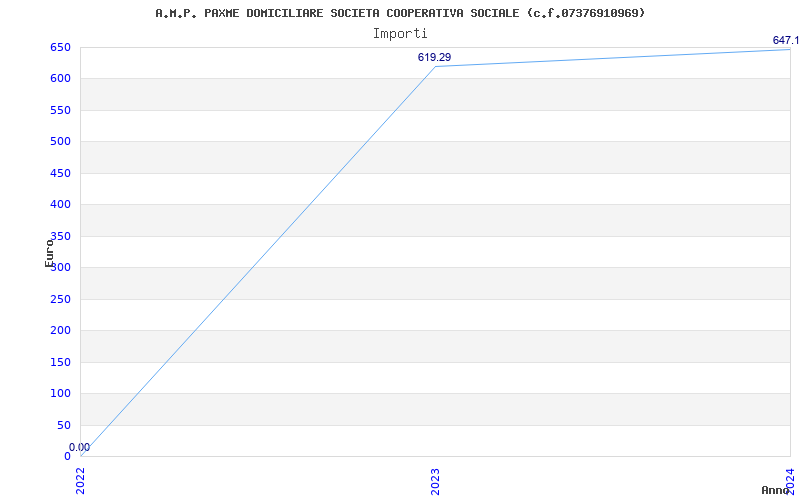Image resolution: width=800 pixels, height=500 pixels.
Task: Click the 600 y-axis tick label
Action: click(x=60, y=79)
